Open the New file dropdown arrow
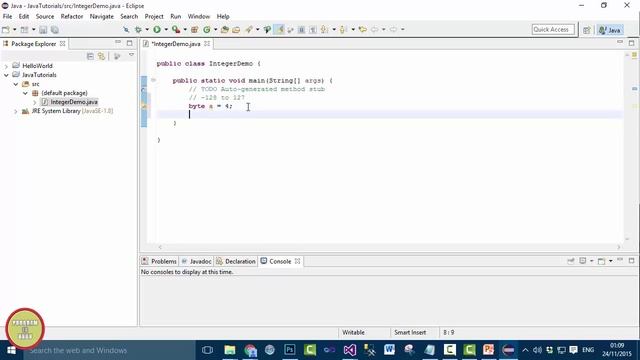Image resolution: width=640 pixels, height=360 pixels. [x=14, y=30]
